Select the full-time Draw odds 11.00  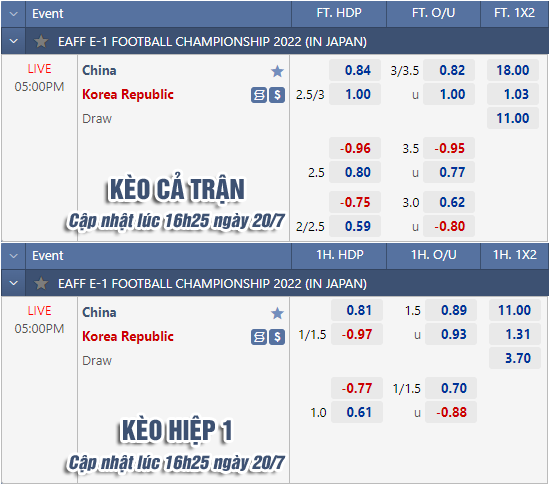tap(513, 118)
